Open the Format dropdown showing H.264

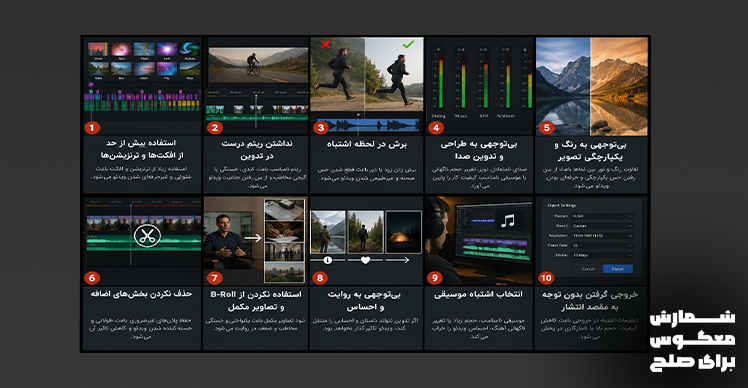pos(602,216)
